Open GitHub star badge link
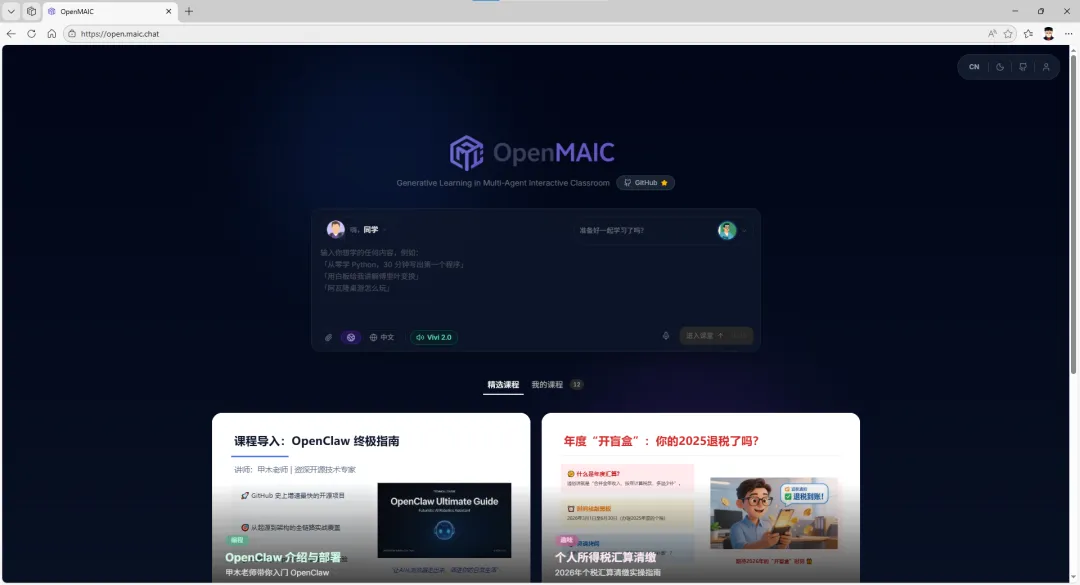The width and height of the screenshot is (1080, 585). pos(645,183)
